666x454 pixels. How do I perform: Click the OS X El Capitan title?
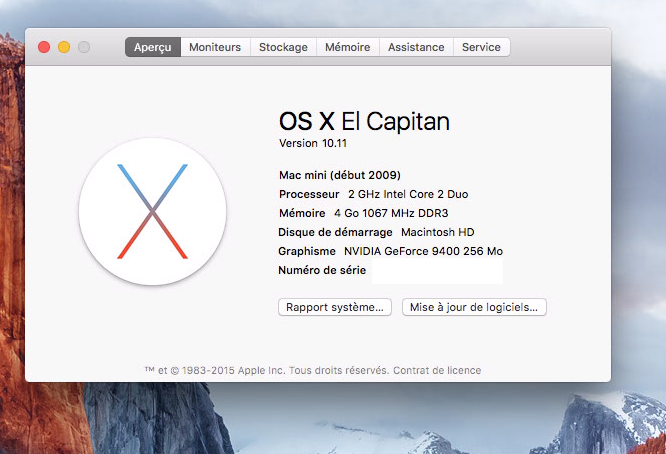[364, 121]
